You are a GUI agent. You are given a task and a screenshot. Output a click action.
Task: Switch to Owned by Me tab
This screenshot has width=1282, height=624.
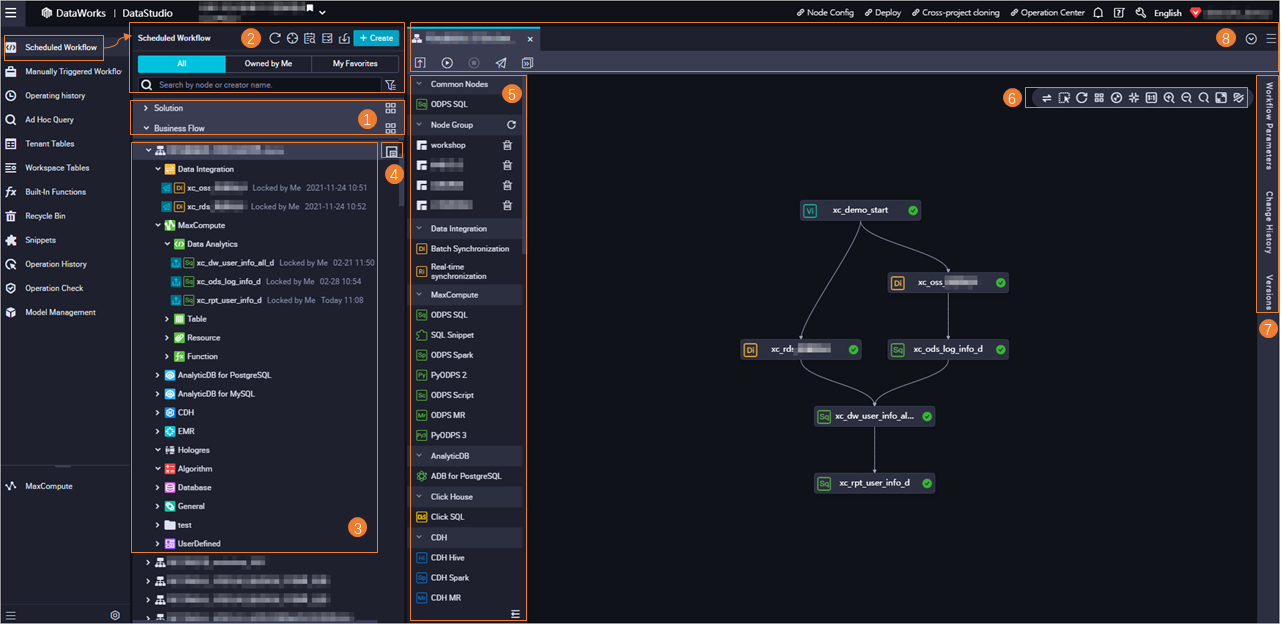[268, 63]
